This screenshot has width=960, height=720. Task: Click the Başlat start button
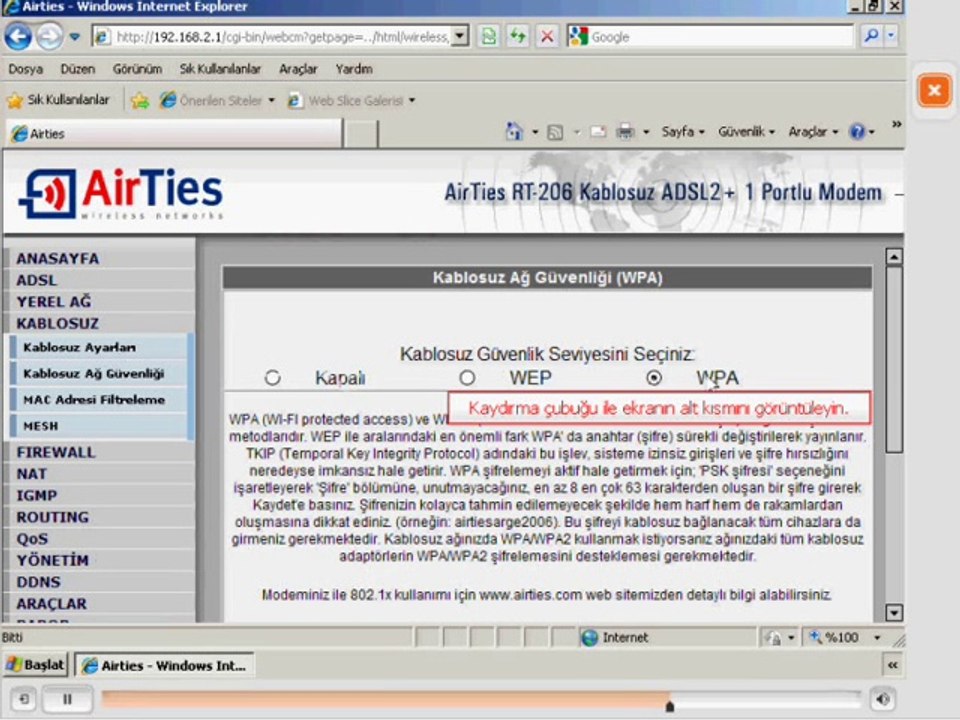pos(36,665)
